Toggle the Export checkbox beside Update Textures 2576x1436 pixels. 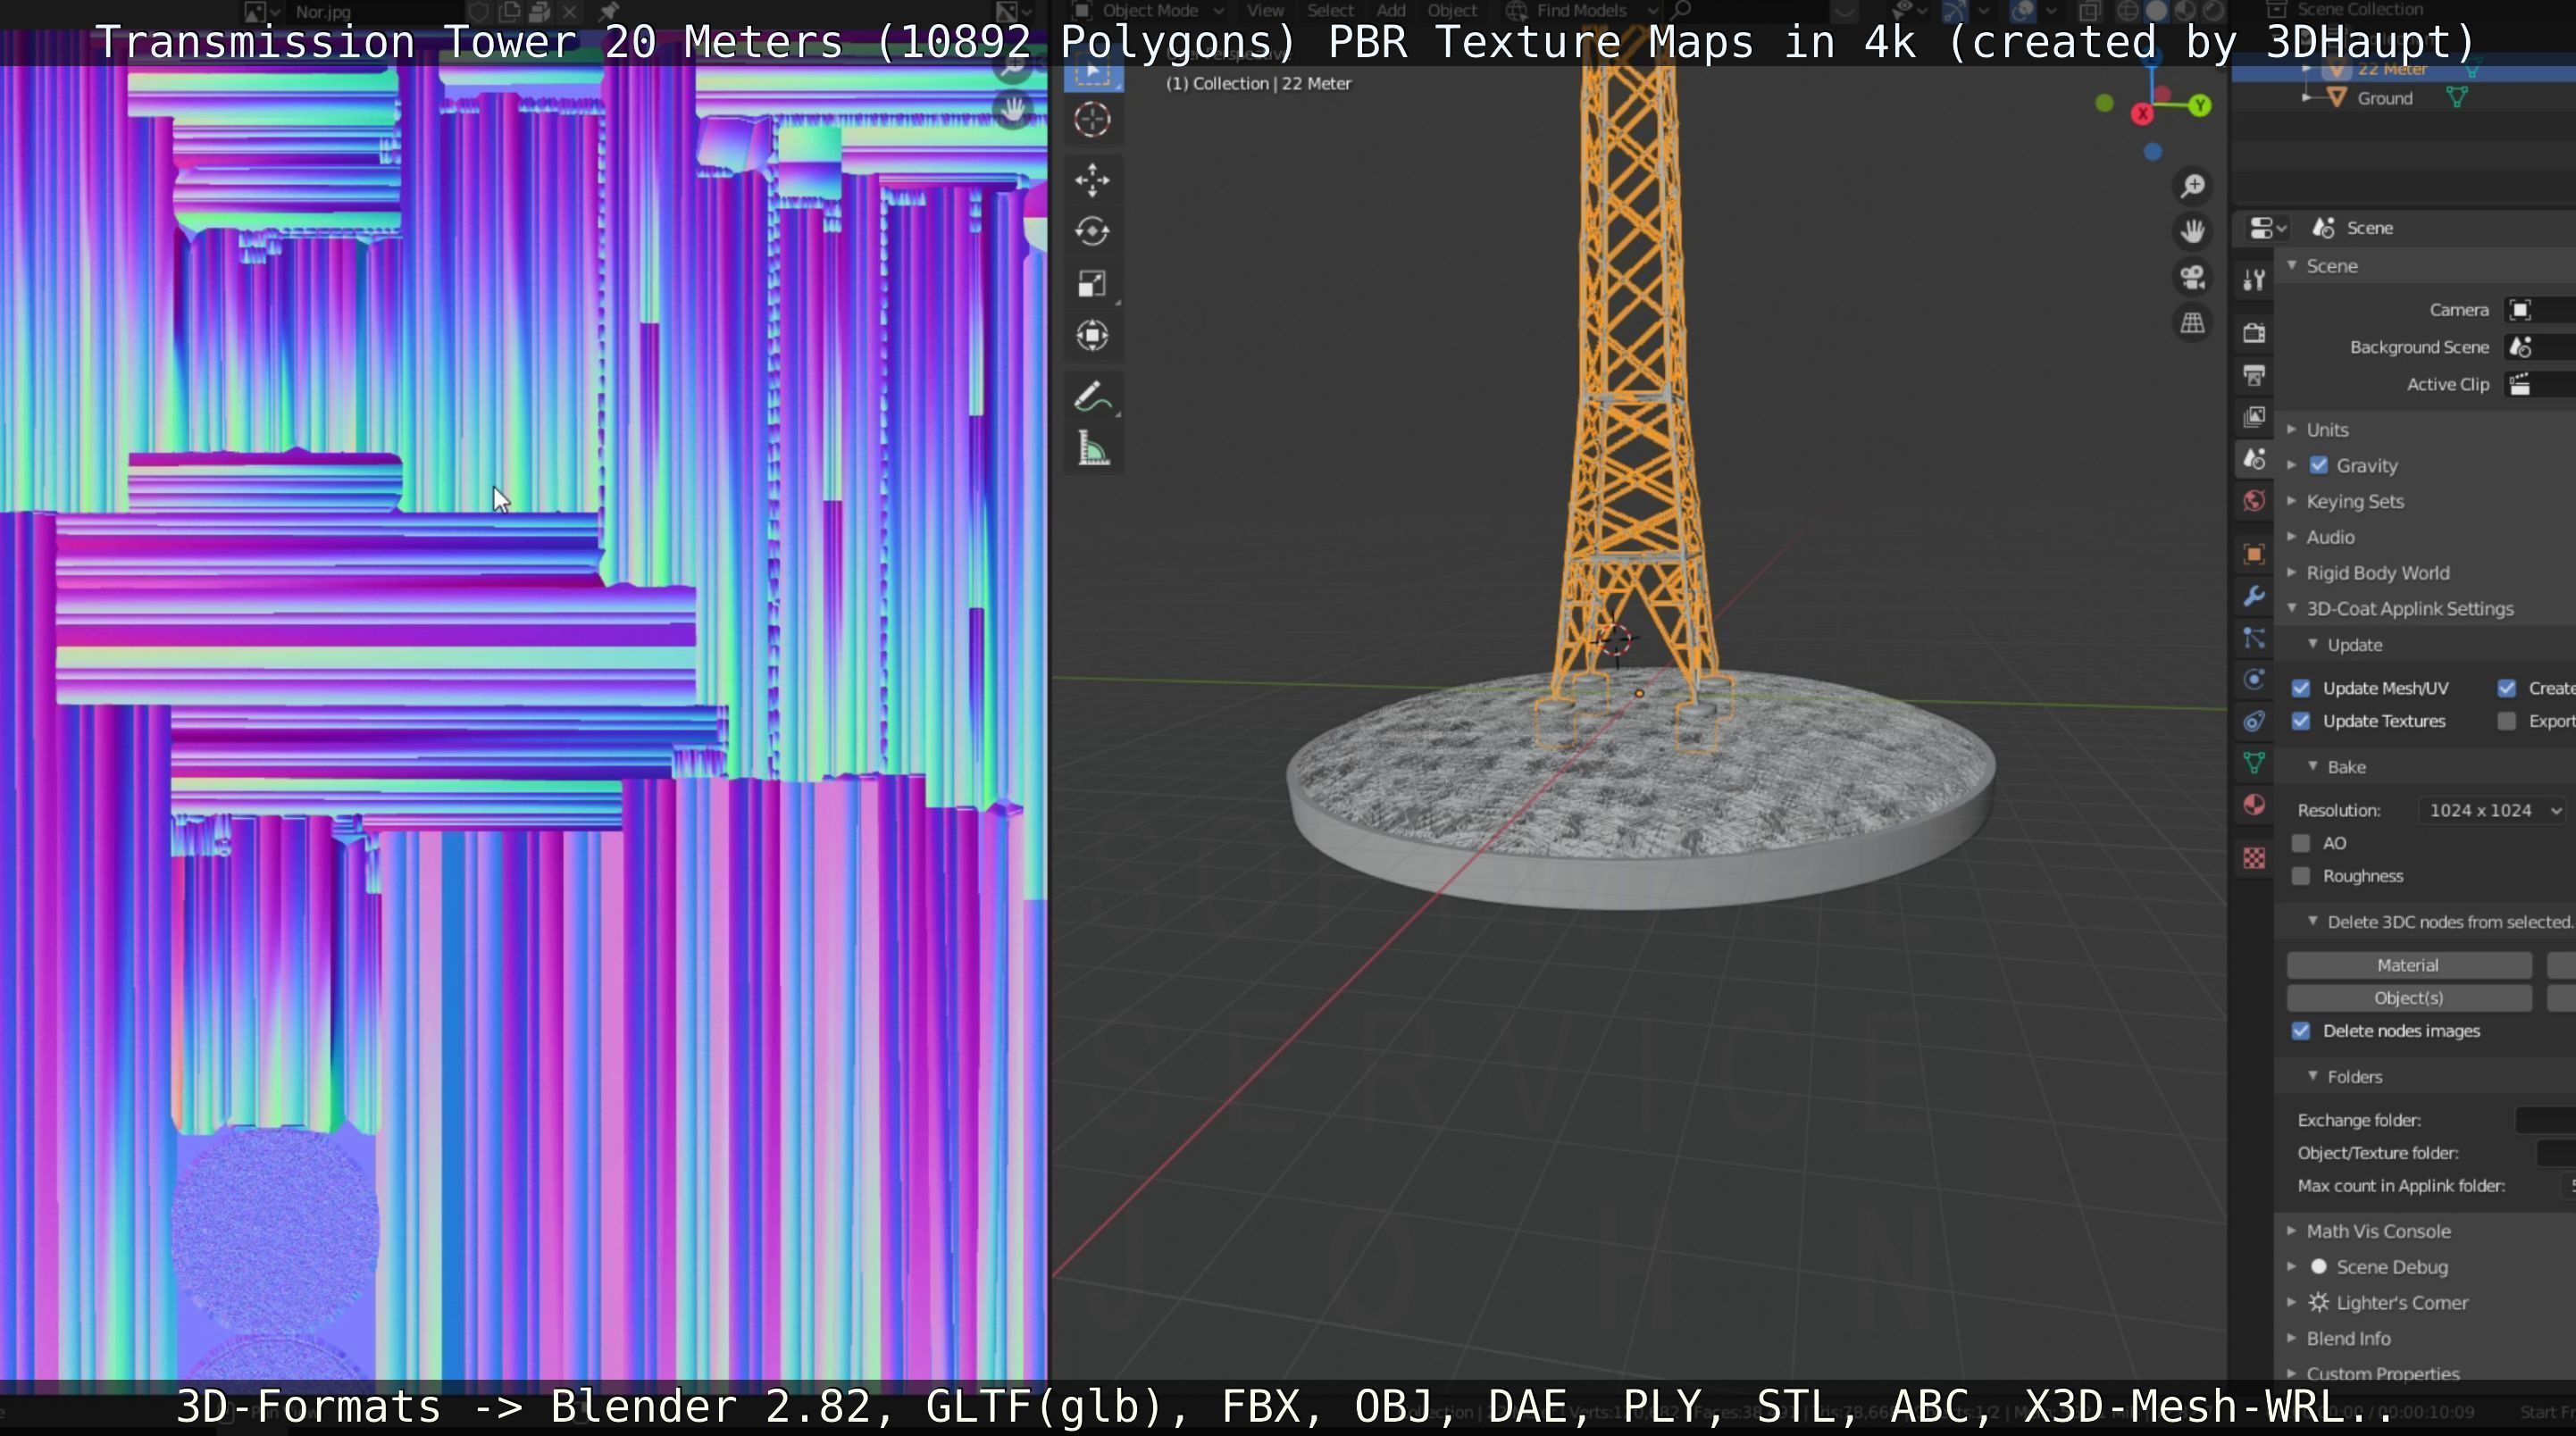click(2506, 721)
